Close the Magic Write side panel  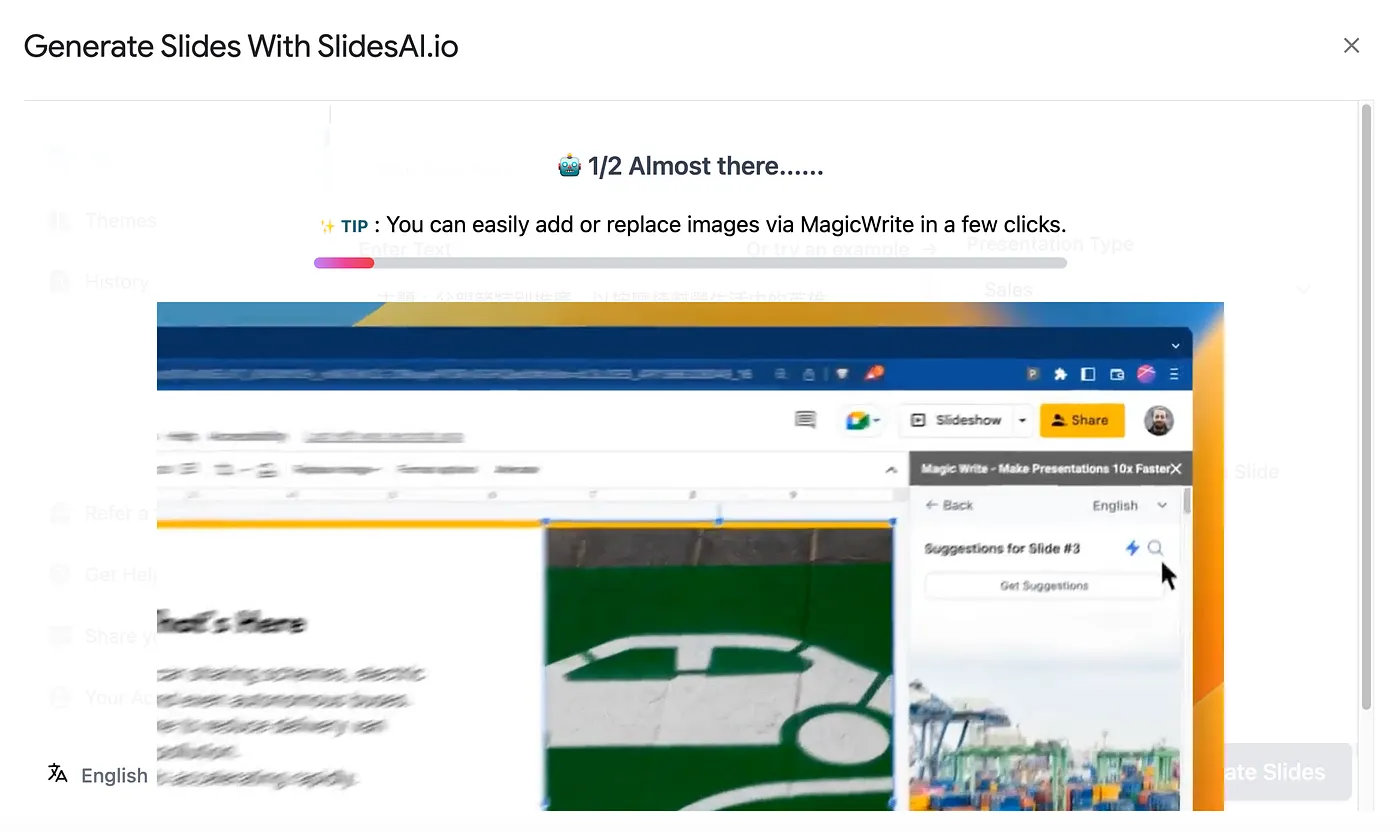click(1176, 468)
